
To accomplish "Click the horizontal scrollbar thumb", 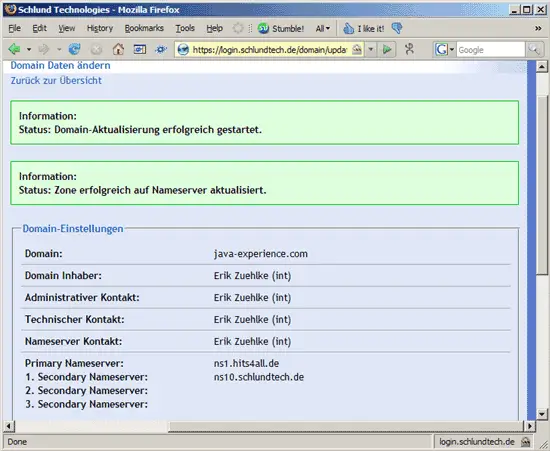I will click(x=346, y=426).
